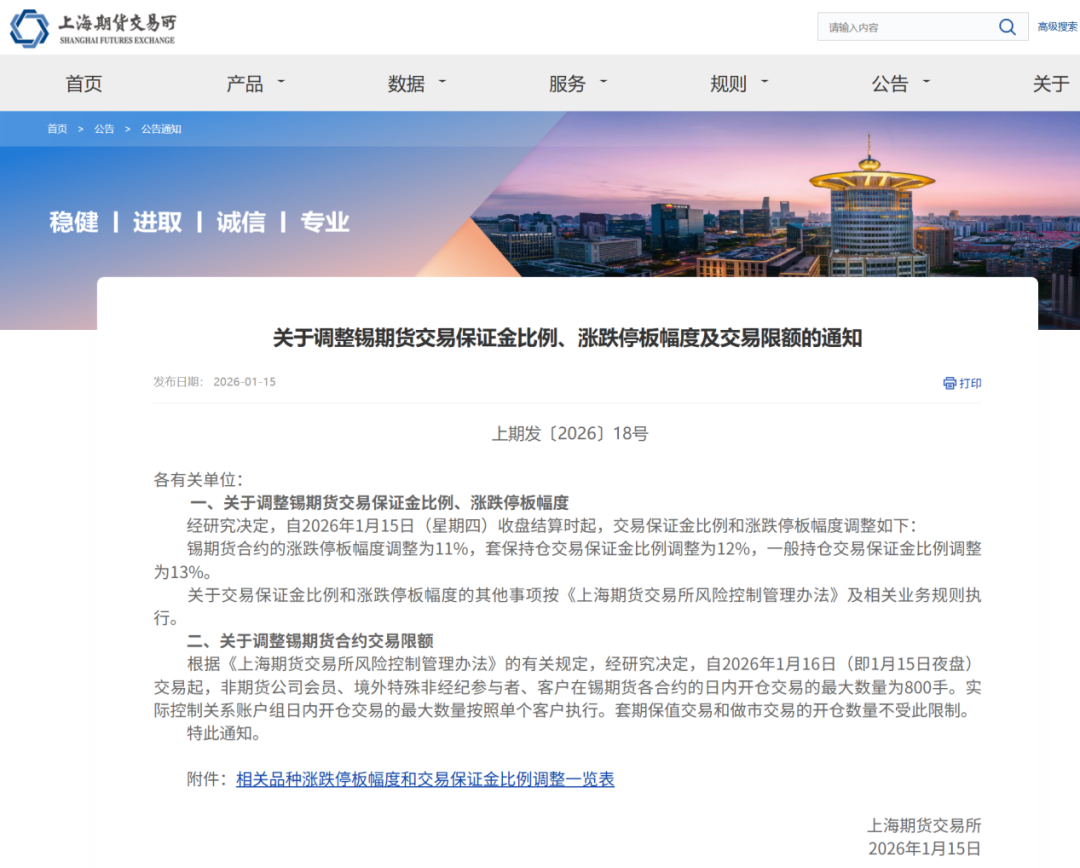The width and height of the screenshot is (1080, 868).
Task: Click the 公告 breadcrumb link
Action: point(104,129)
